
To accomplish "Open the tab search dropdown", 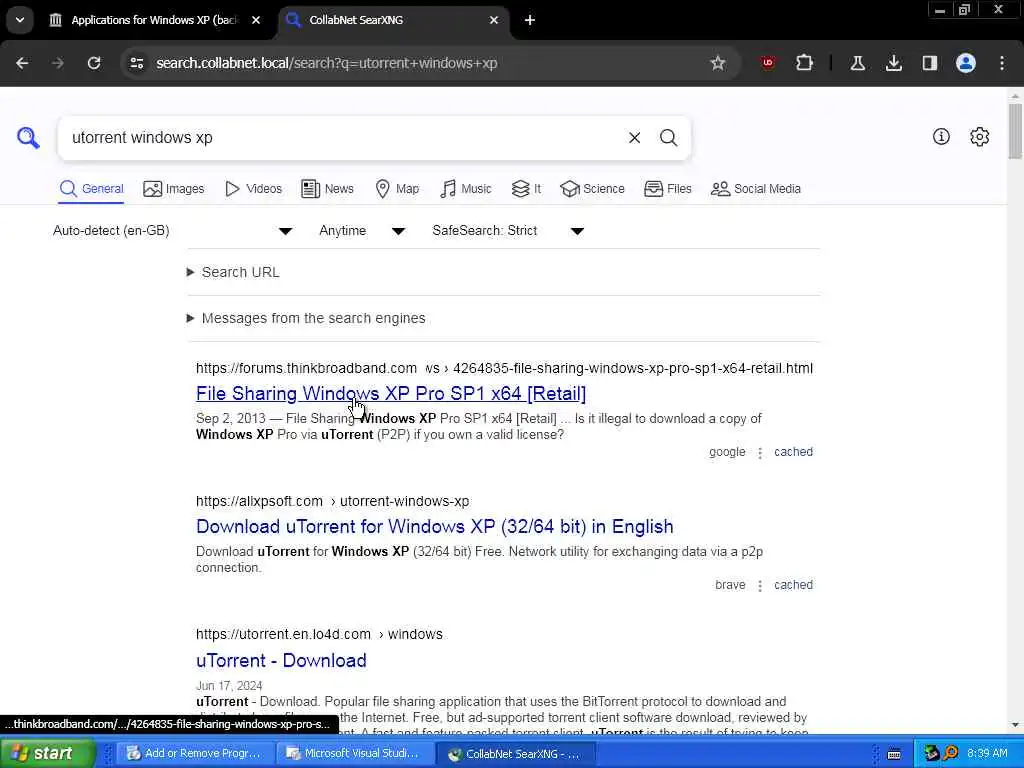I will (x=20, y=20).
